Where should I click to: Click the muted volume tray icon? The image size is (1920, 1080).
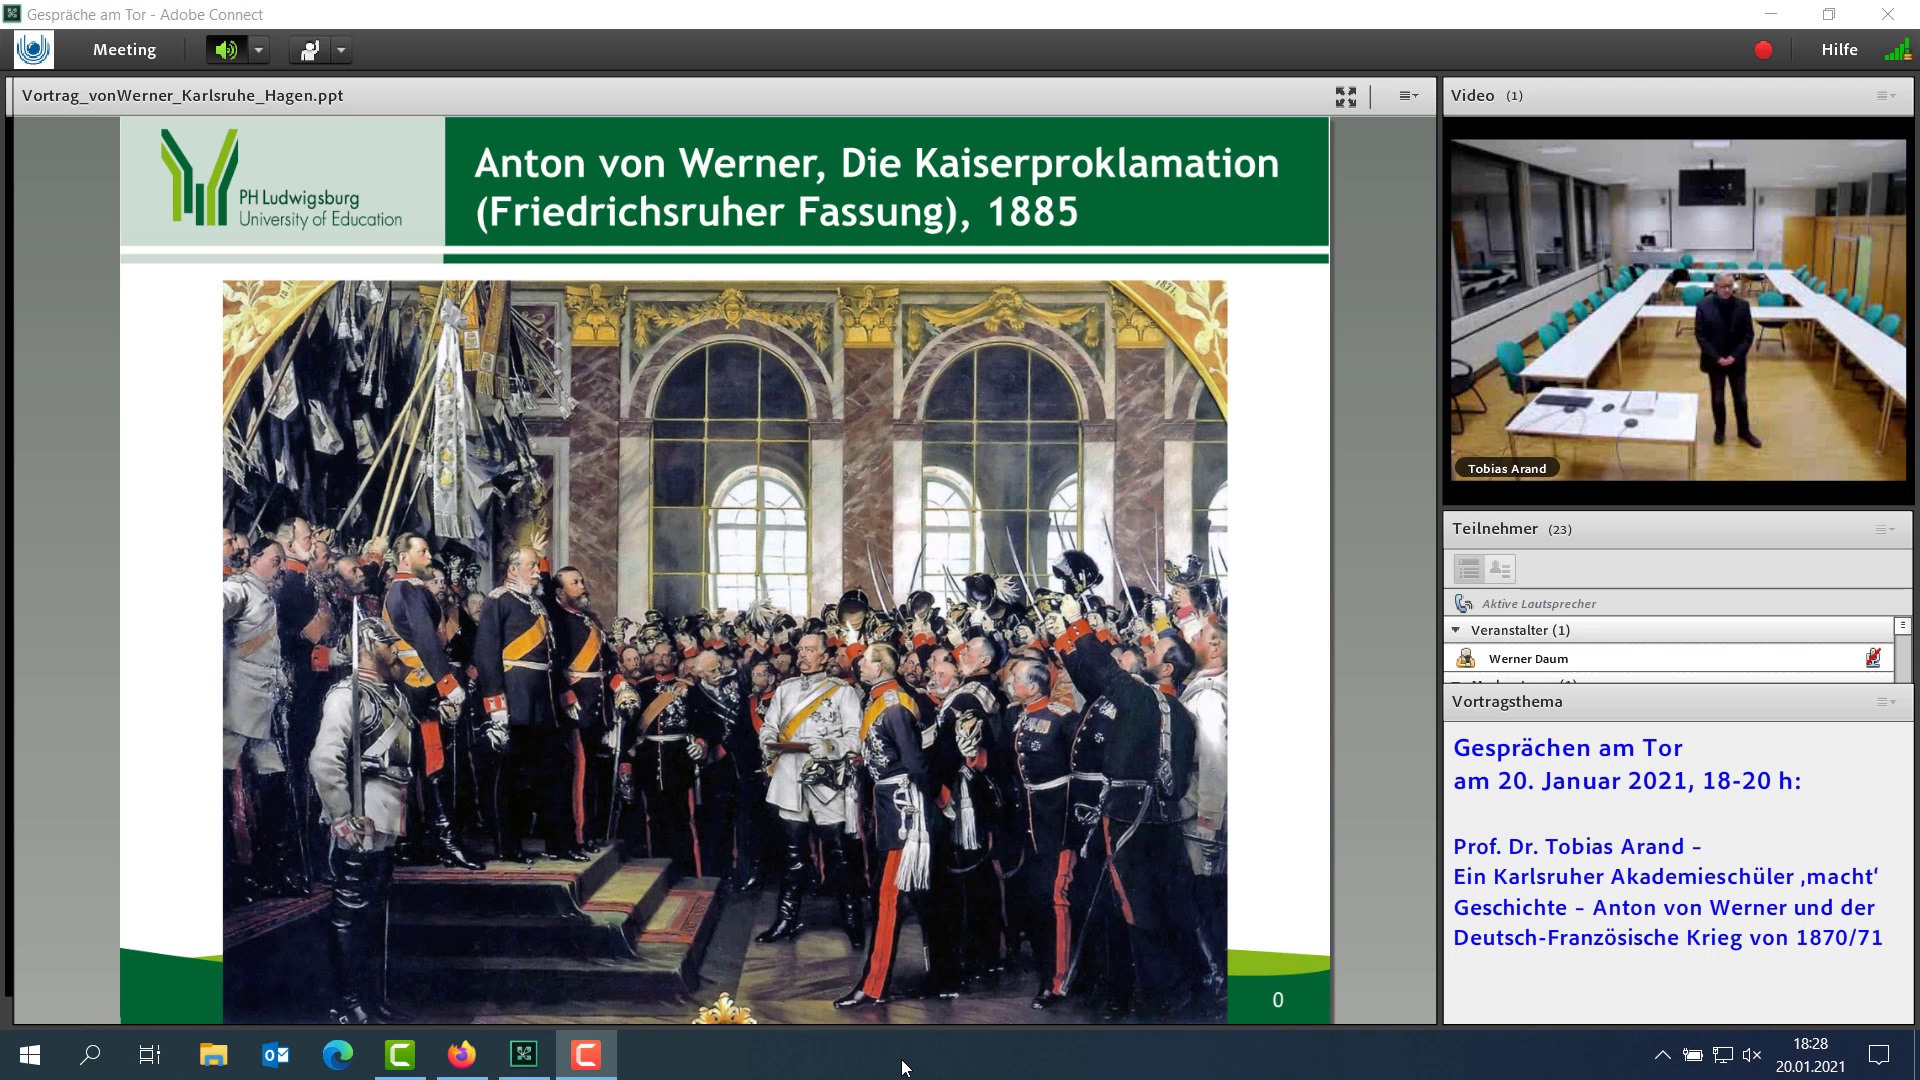point(1752,1054)
